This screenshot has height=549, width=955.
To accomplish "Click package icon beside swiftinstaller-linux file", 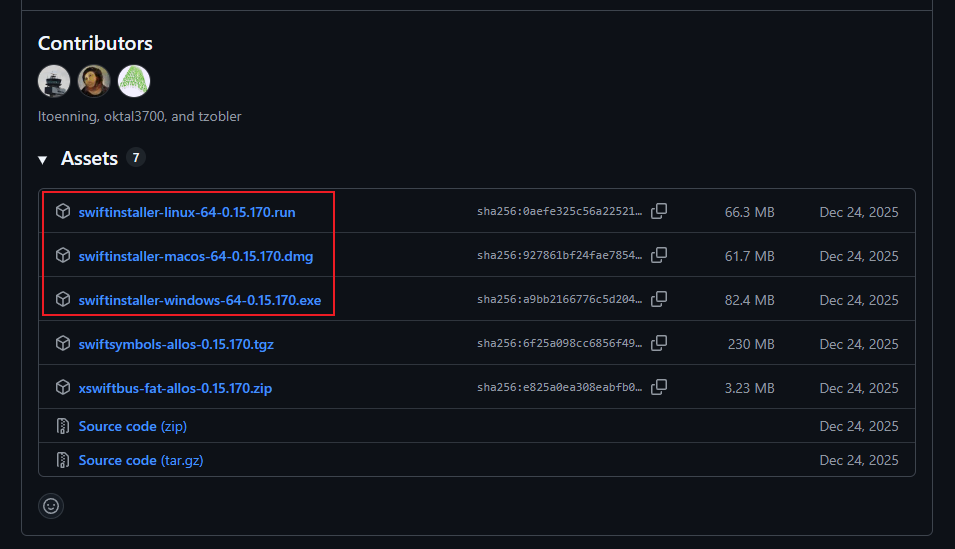I will 63,211.
